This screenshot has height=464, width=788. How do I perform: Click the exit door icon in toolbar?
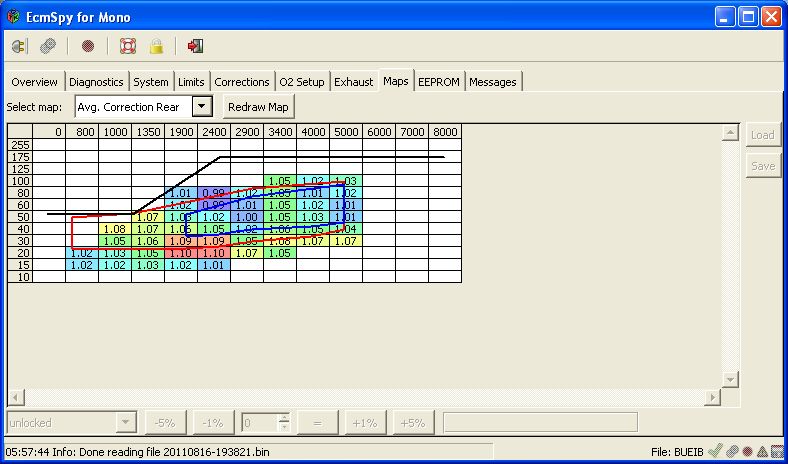click(196, 46)
